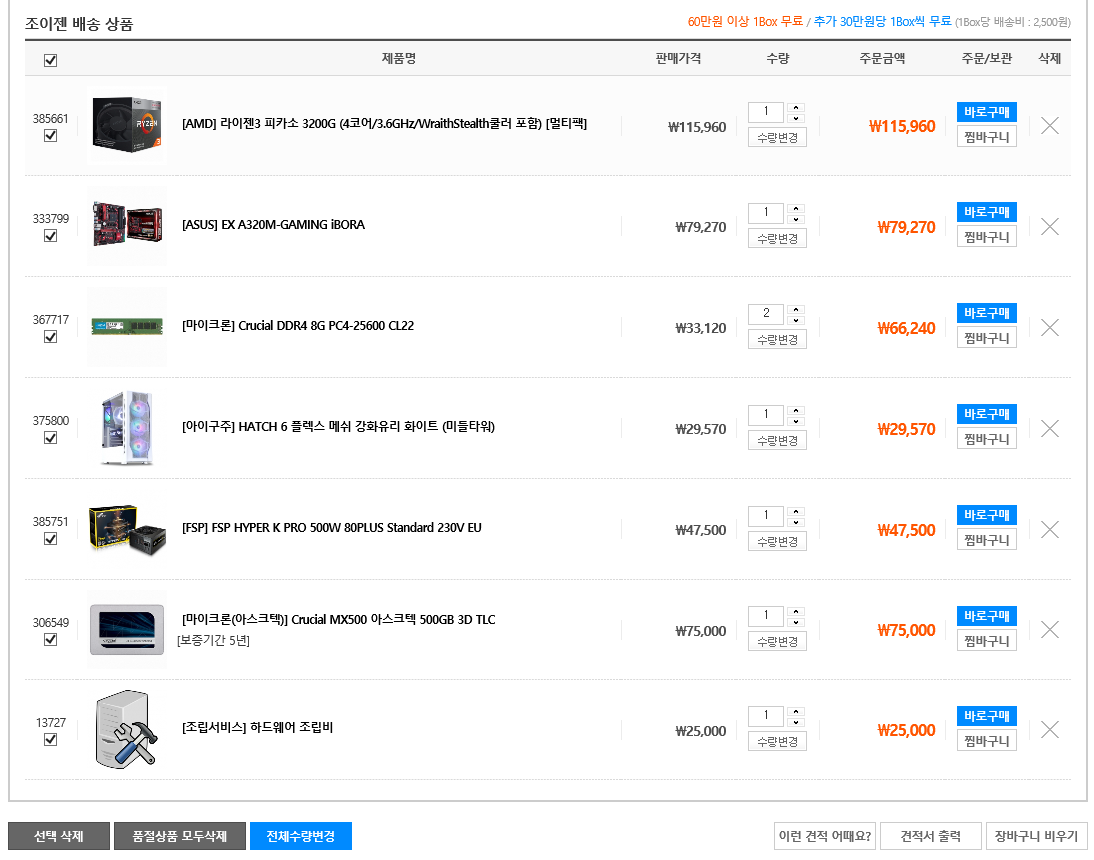
Task: Click the Crucial MX500 SSD product image
Action: click(x=127, y=630)
